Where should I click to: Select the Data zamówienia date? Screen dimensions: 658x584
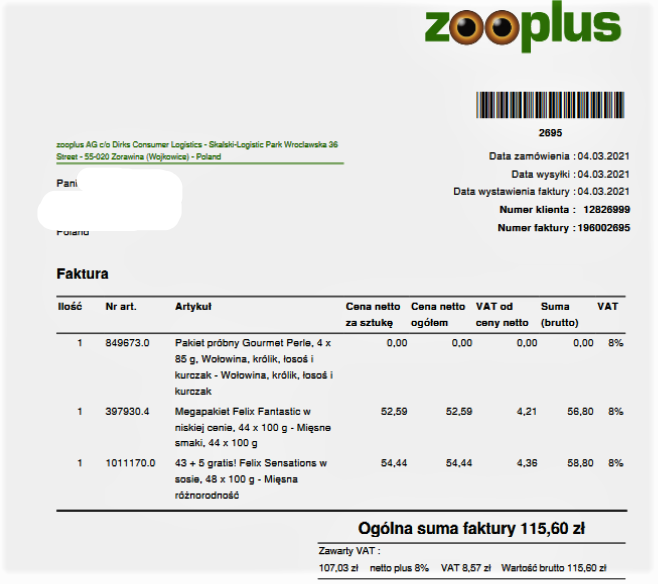click(603, 156)
